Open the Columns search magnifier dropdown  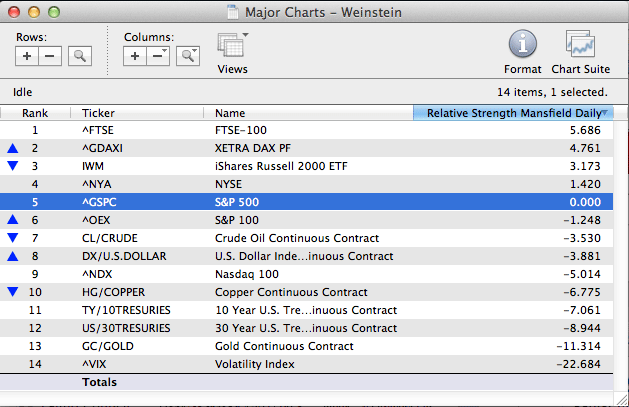click(188, 56)
